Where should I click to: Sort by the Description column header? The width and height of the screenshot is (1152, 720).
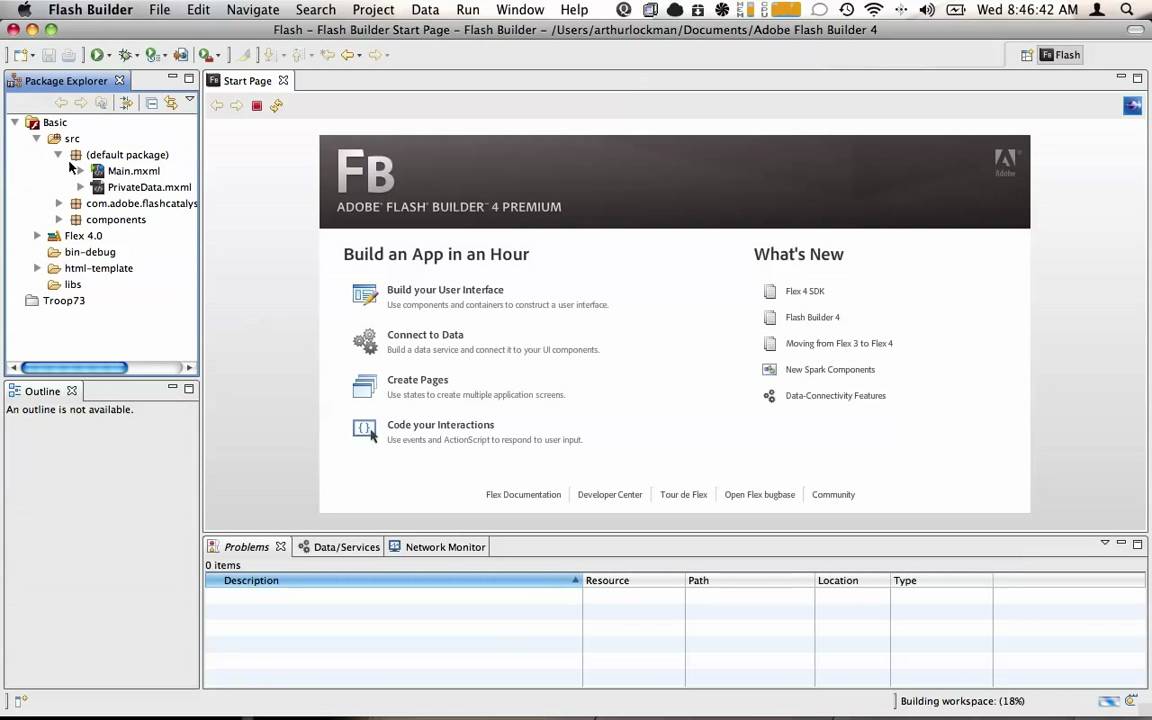[x=393, y=580]
